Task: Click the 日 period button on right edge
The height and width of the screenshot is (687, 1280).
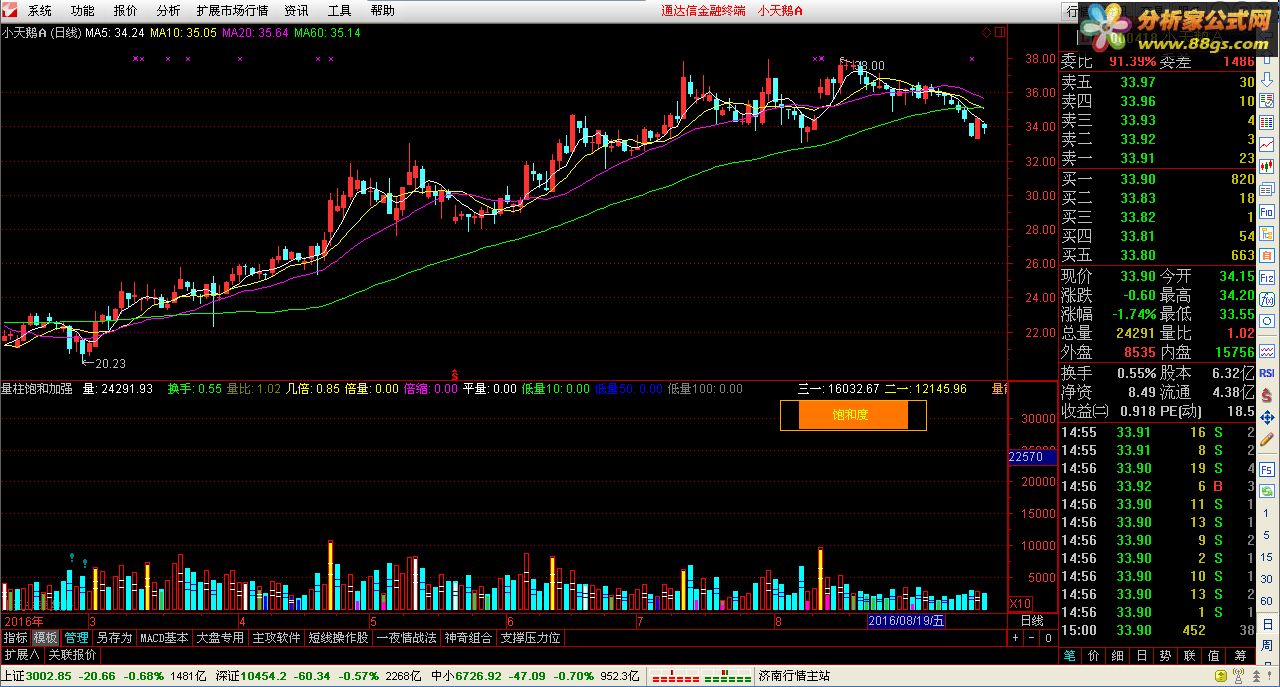Action: click(1267, 625)
